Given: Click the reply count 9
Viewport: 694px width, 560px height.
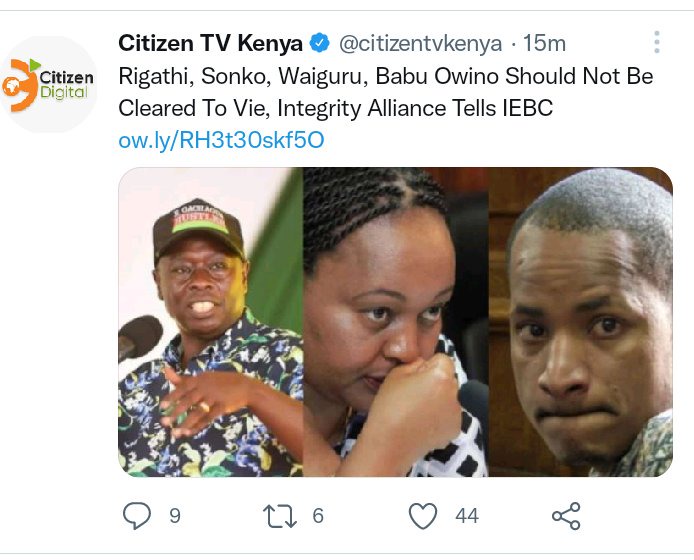Looking at the screenshot, I should [x=175, y=516].
